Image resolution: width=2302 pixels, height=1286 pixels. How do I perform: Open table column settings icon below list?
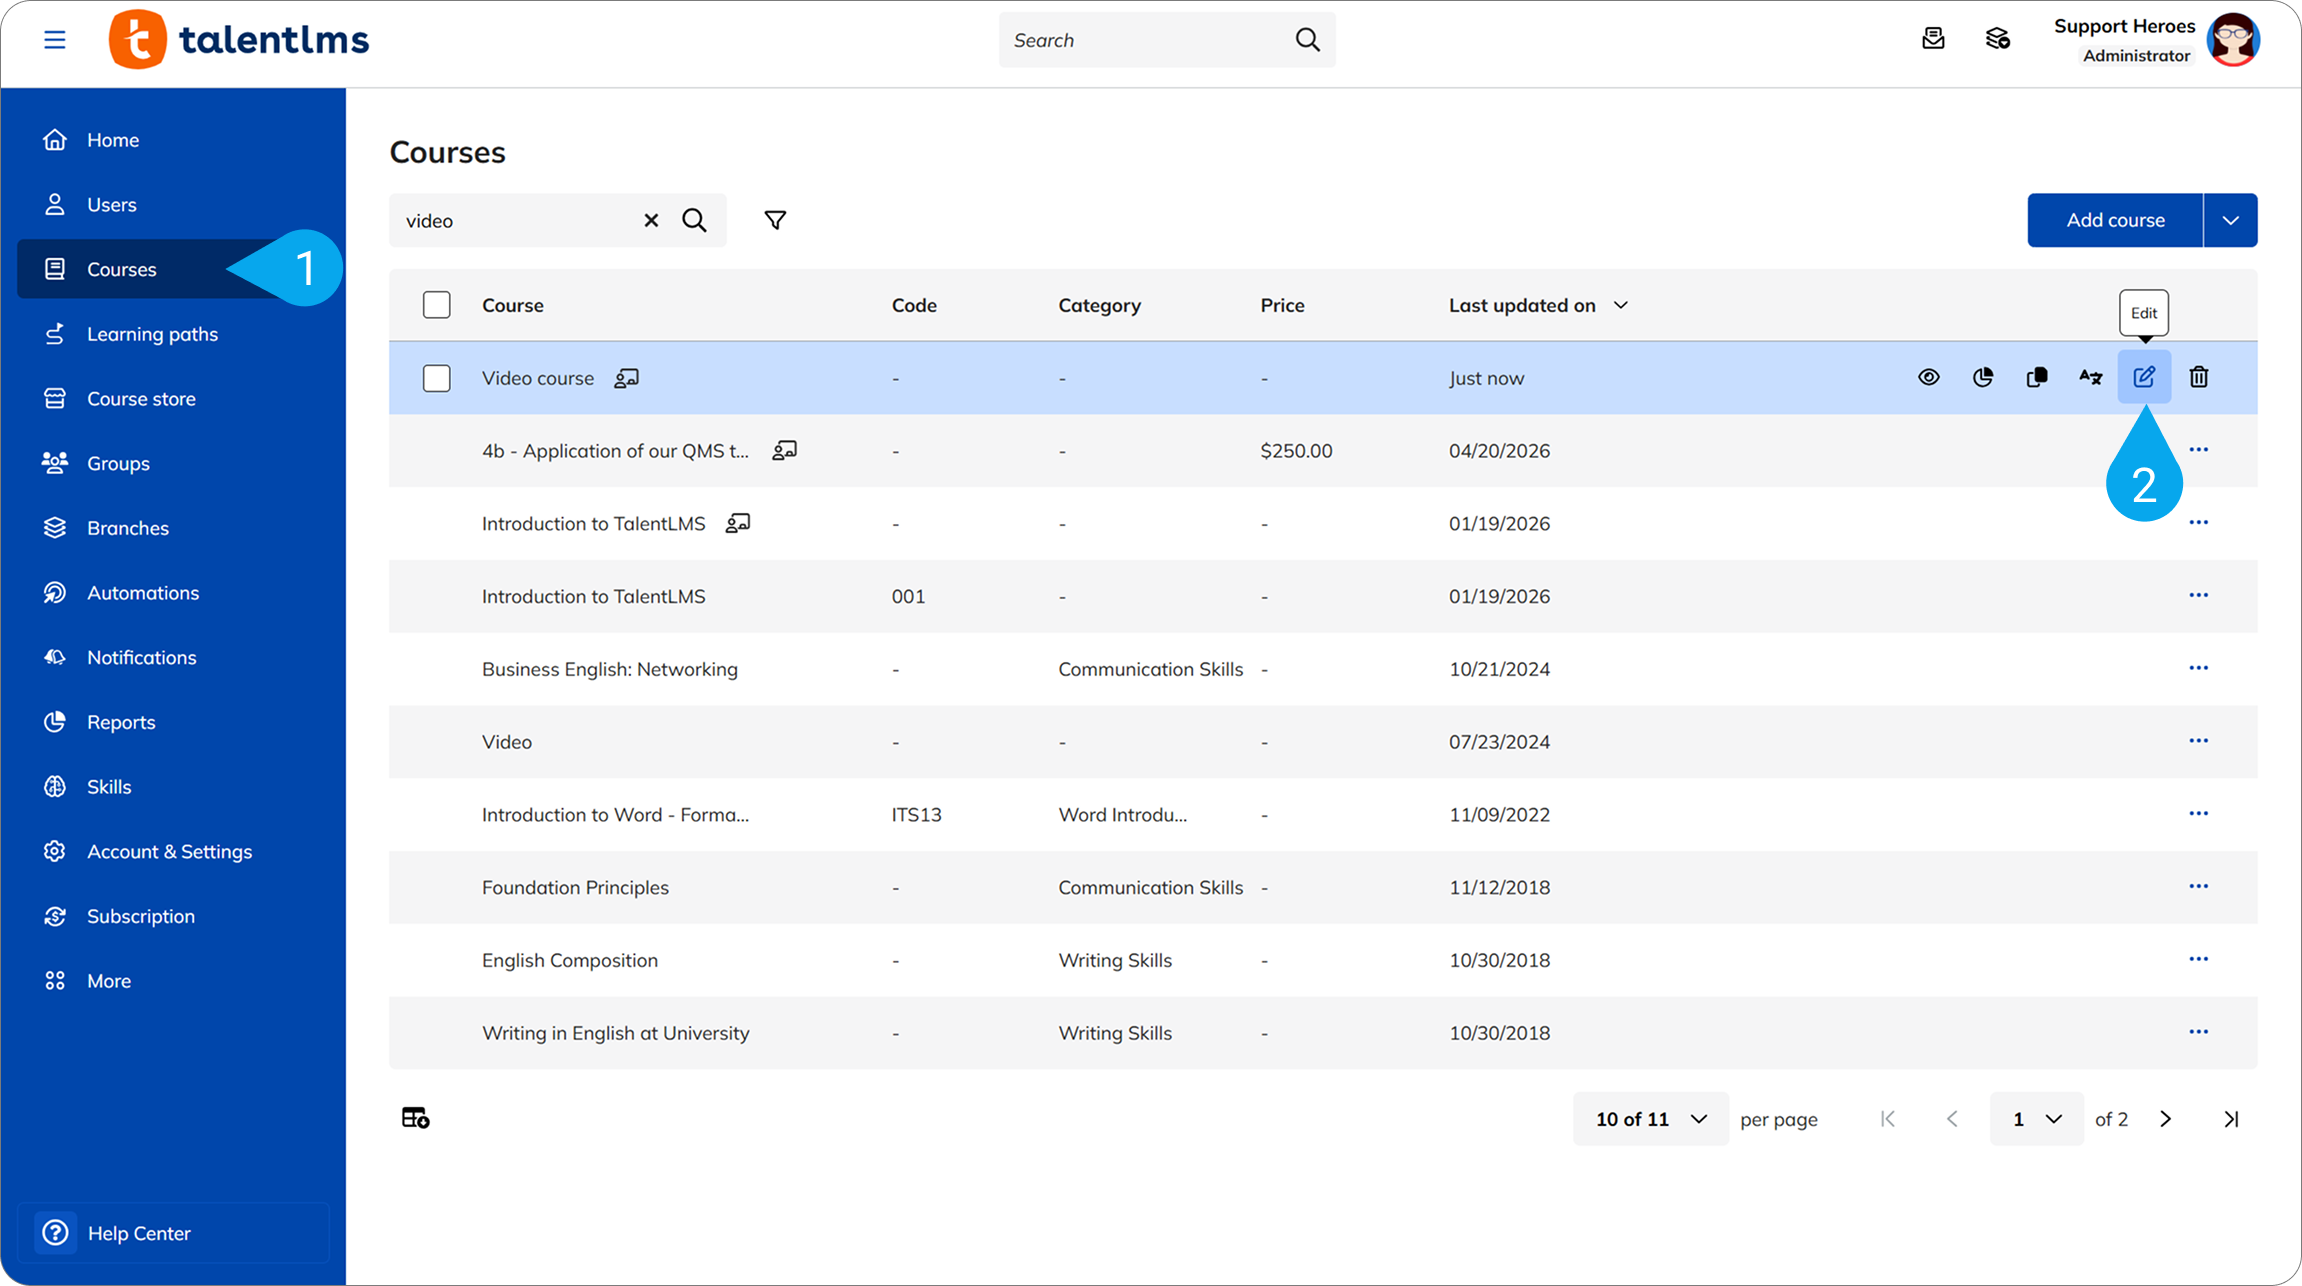pos(415,1117)
